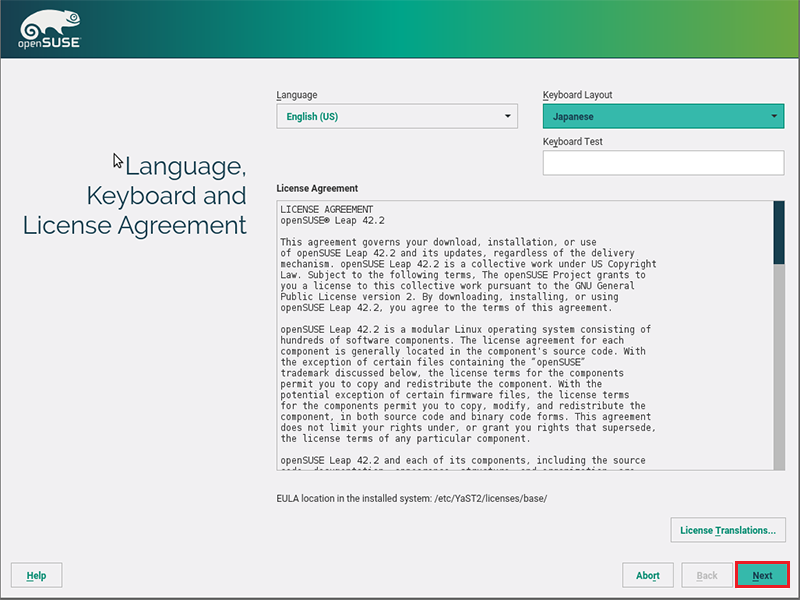Screen dimensions: 800x600
Task: Click the openSUSE chameleon logo
Action: pos(48,30)
